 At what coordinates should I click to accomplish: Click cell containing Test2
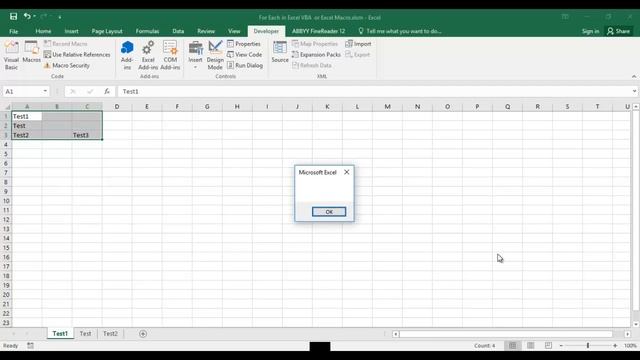coord(27,135)
